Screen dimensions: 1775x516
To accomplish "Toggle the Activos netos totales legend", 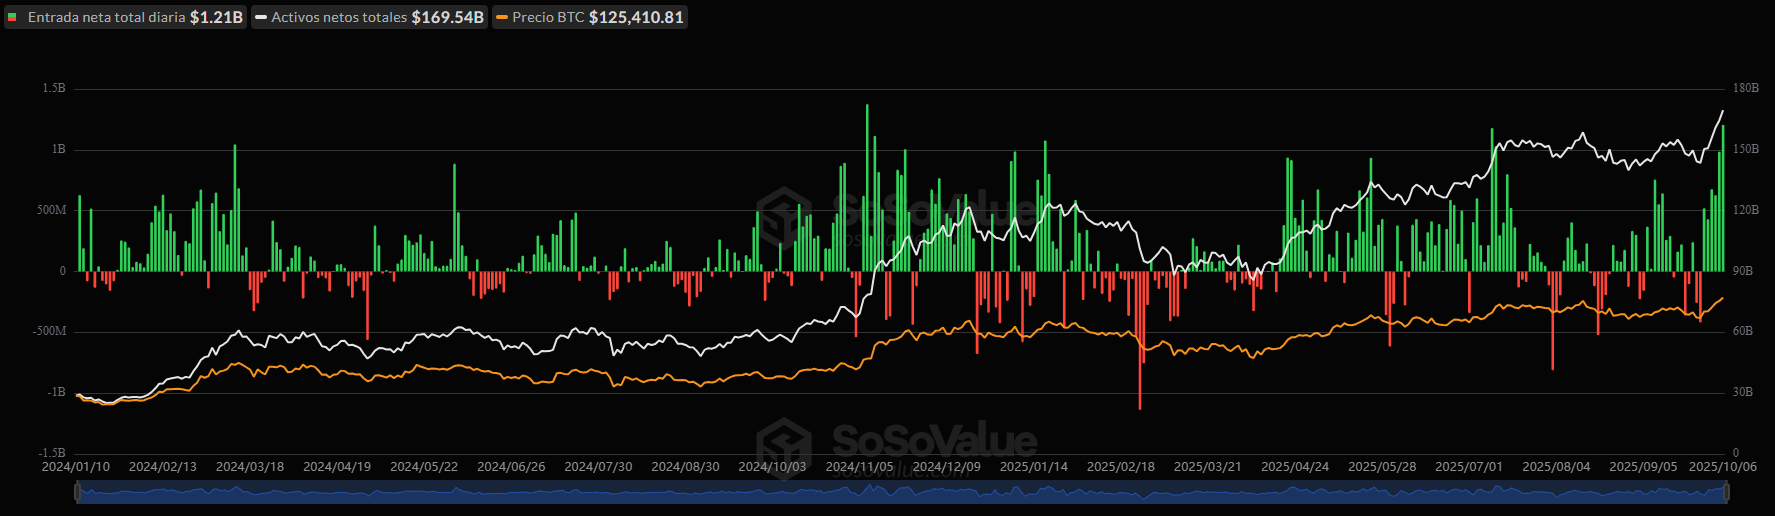I will [x=339, y=17].
